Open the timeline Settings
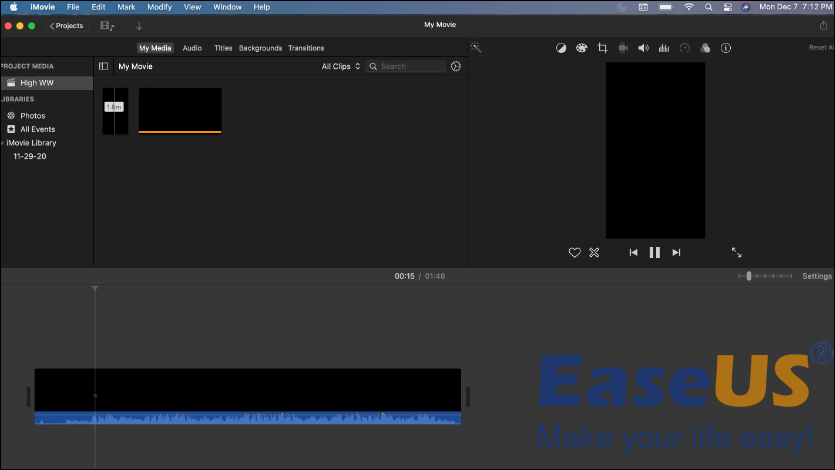The height and width of the screenshot is (470, 835). 816,276
